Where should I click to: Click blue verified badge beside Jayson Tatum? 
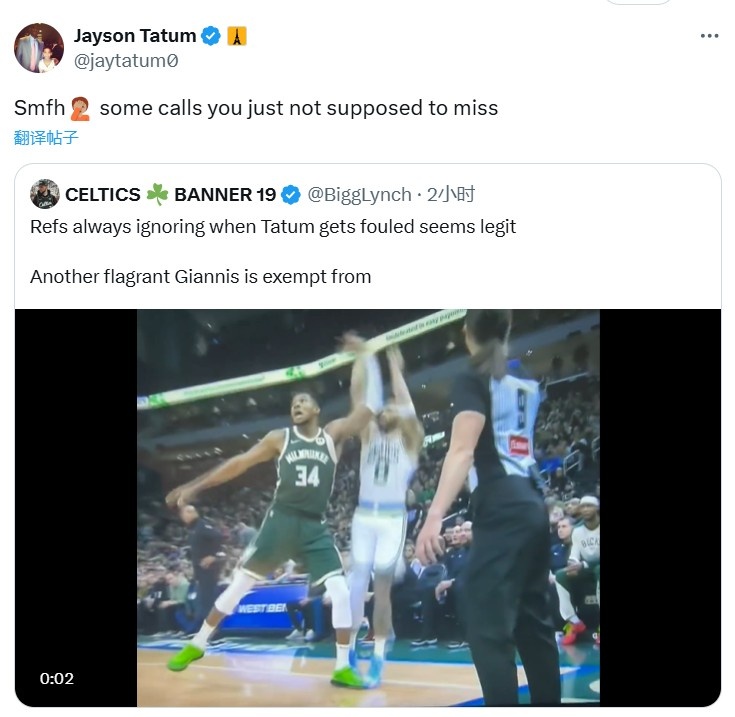[x=212, y=36]
